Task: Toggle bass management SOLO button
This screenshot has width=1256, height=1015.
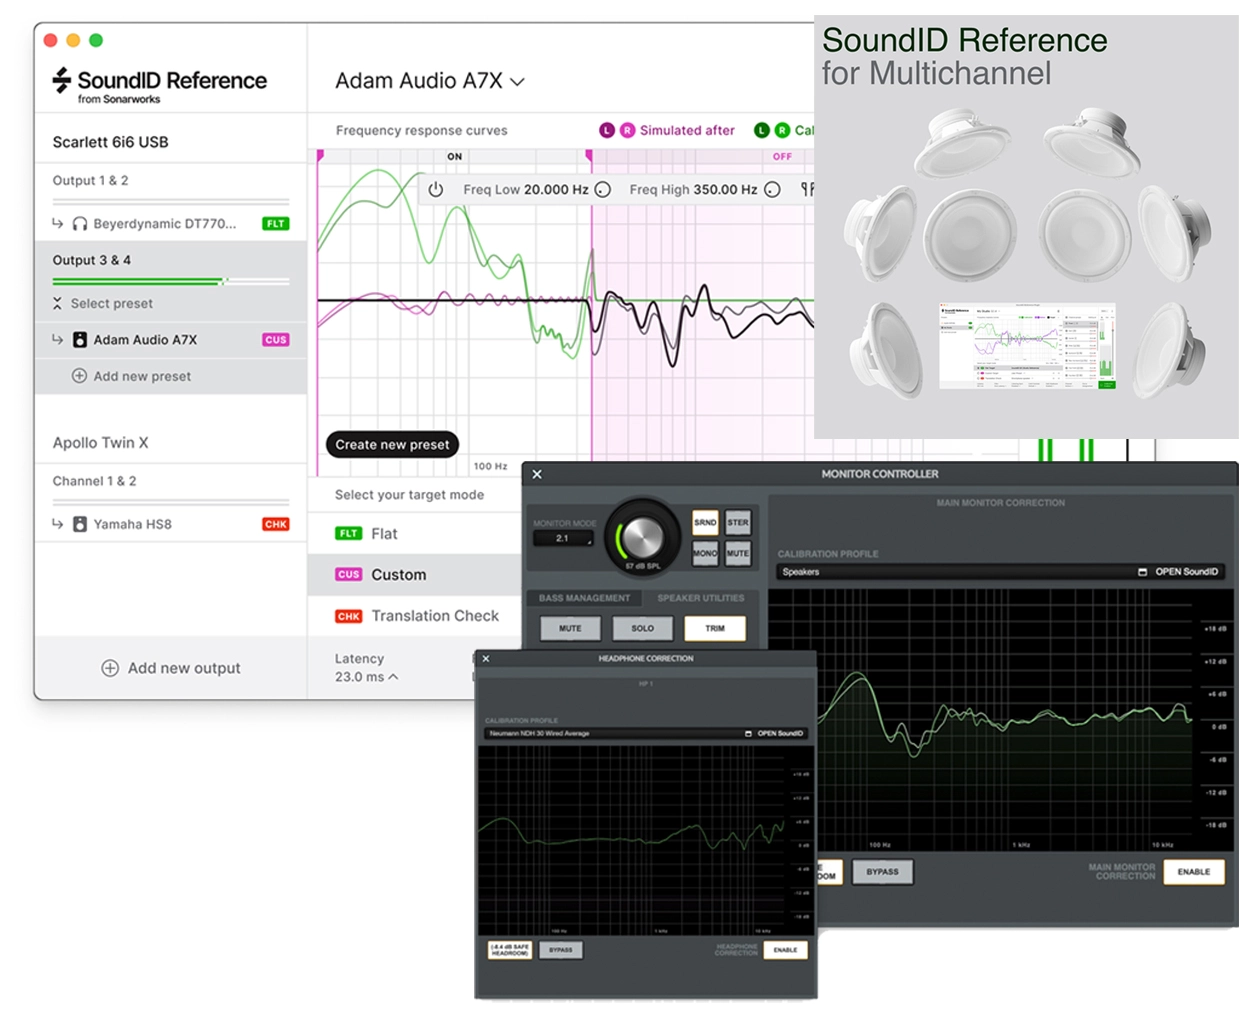Action: (643, 628)
